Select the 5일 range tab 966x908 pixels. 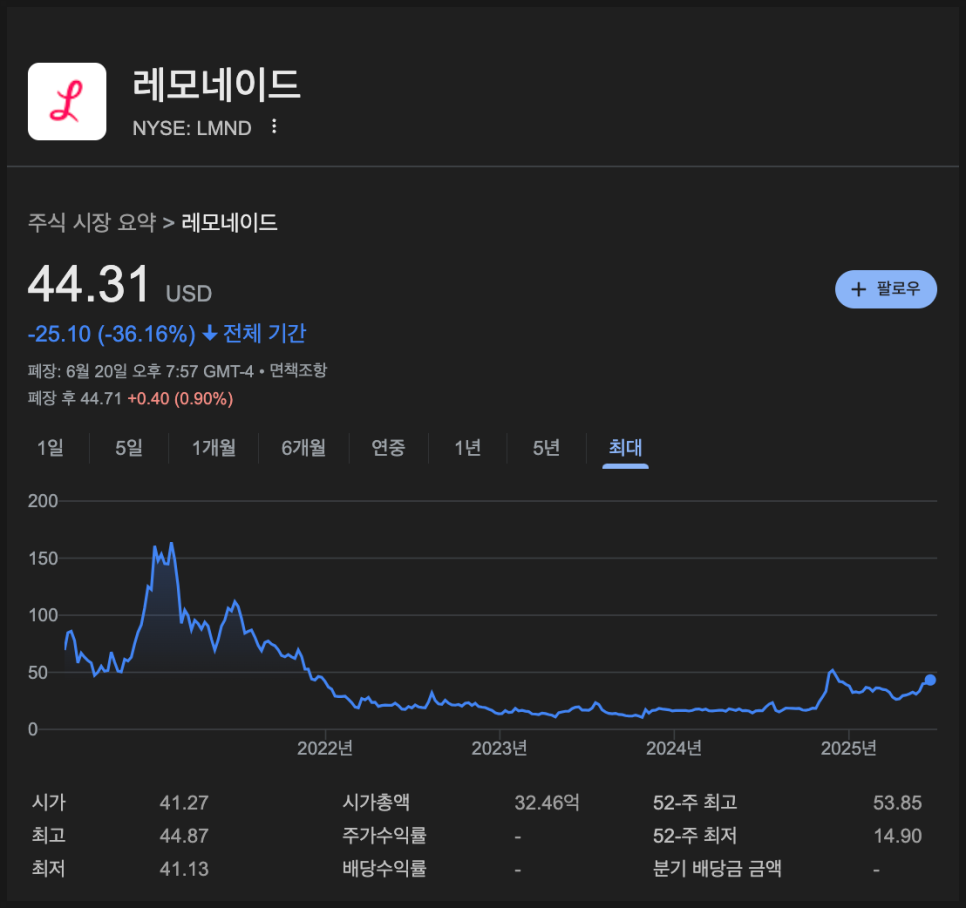129,447
